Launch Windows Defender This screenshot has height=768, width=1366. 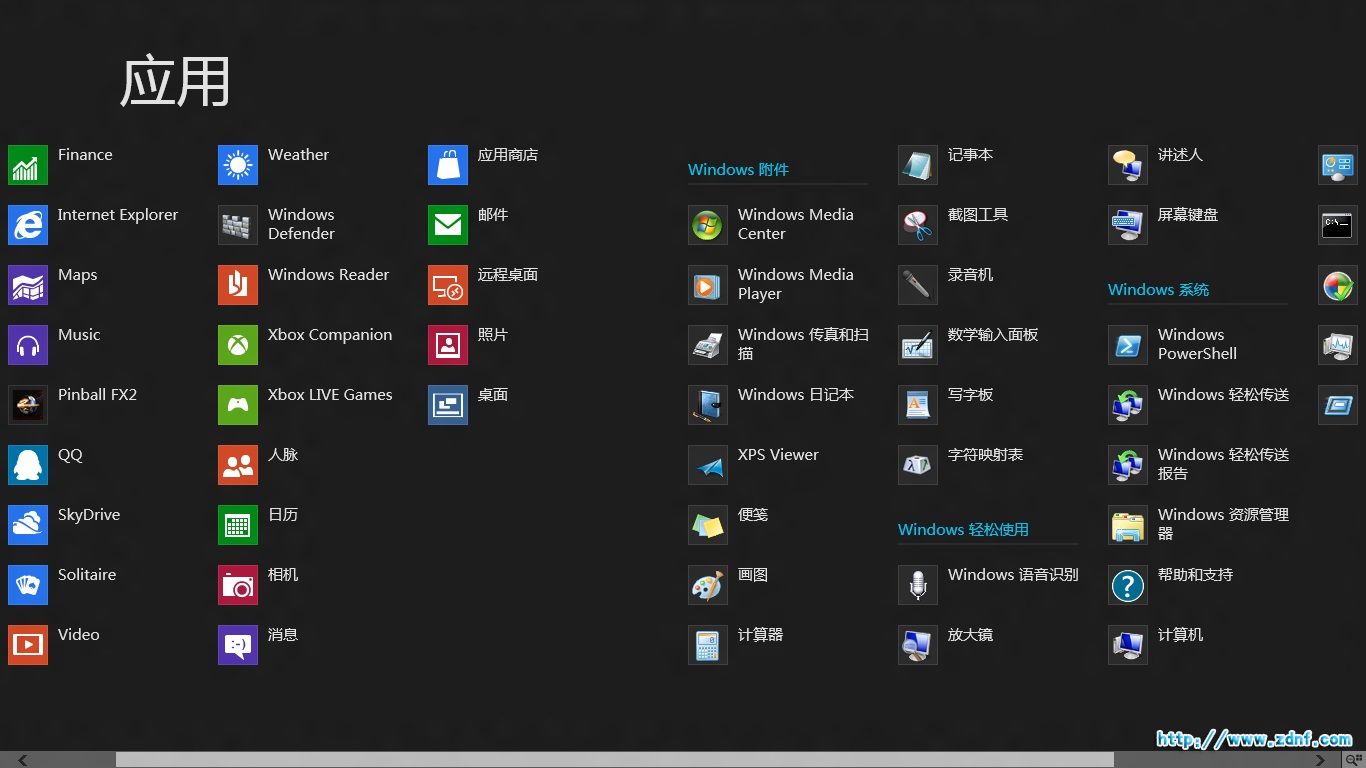pos(238,225)
